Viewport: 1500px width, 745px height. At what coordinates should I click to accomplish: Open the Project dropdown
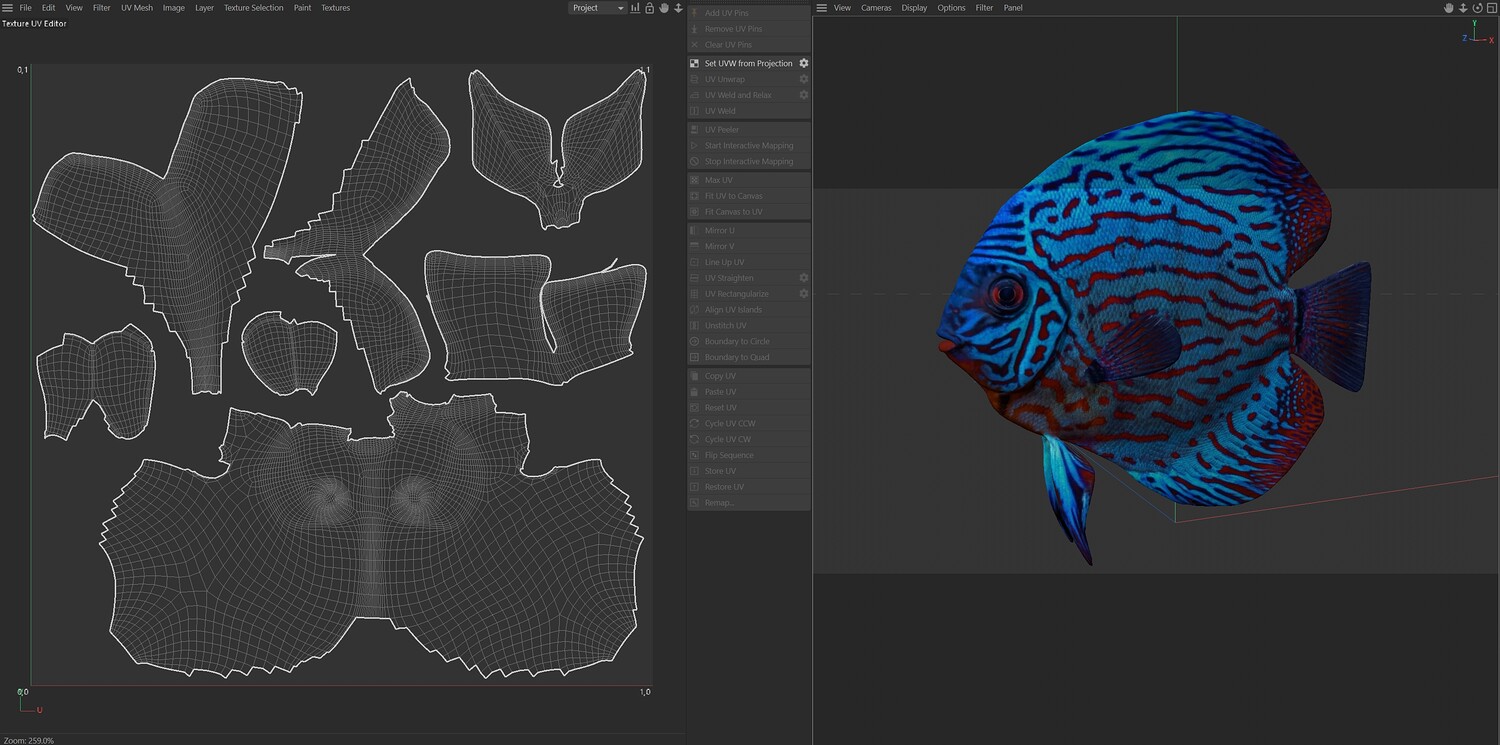597,8
